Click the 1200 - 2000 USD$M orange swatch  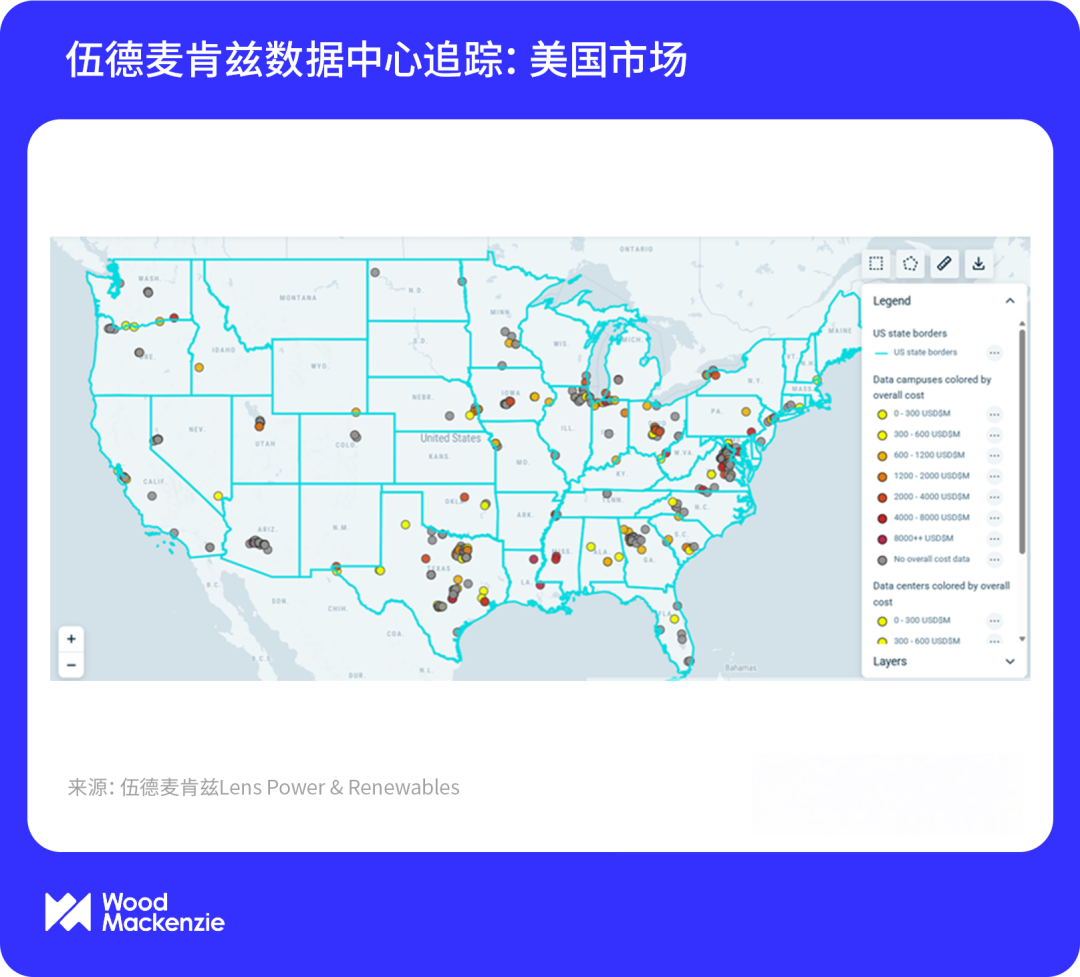click(x=882, y=477)
